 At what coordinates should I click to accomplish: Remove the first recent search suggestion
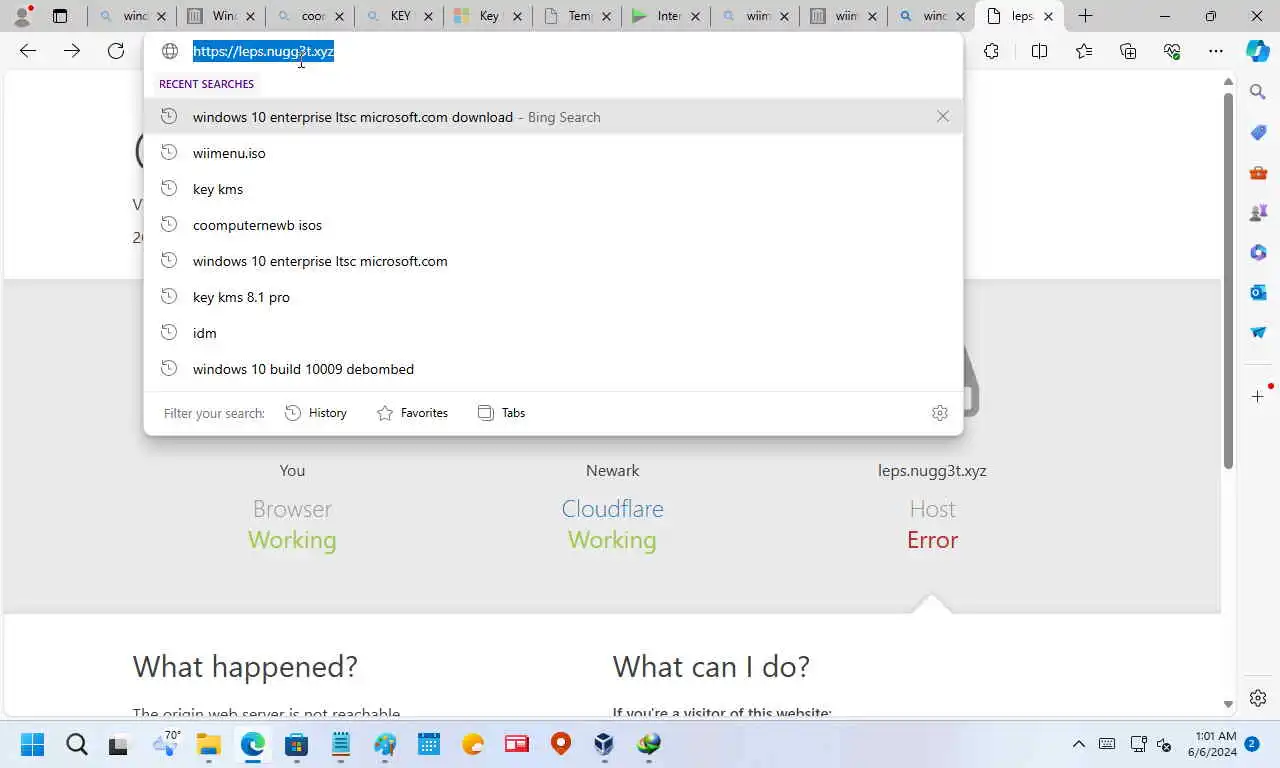pos(942,117)
